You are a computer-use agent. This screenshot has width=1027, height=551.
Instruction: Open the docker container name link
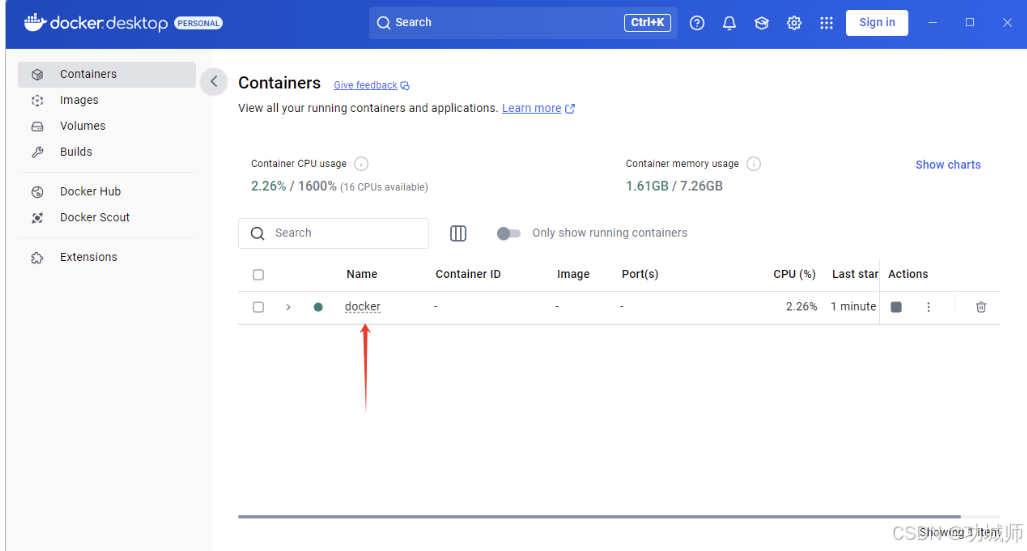click(362, 307)
